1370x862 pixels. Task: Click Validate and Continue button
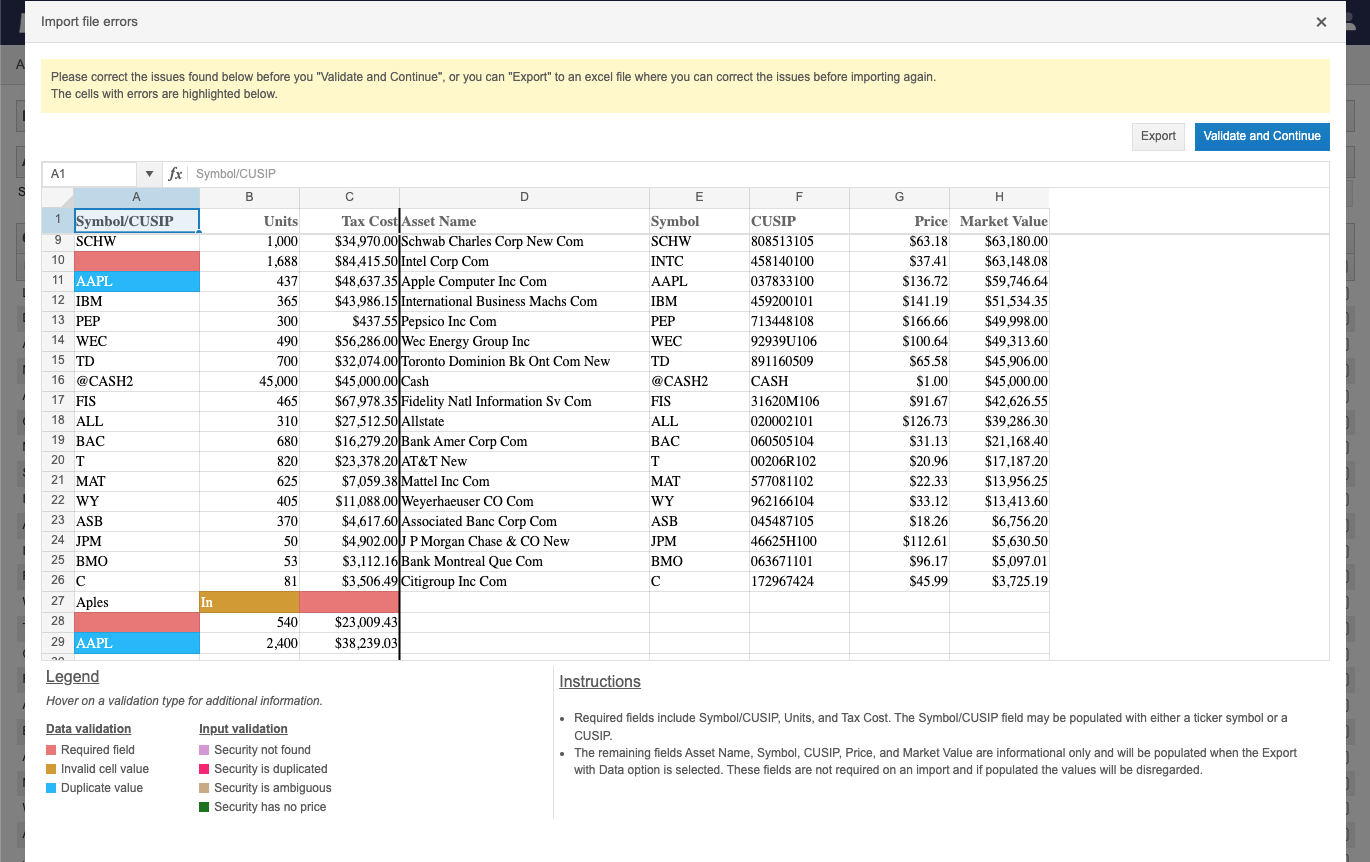(x=1262, y=137)
